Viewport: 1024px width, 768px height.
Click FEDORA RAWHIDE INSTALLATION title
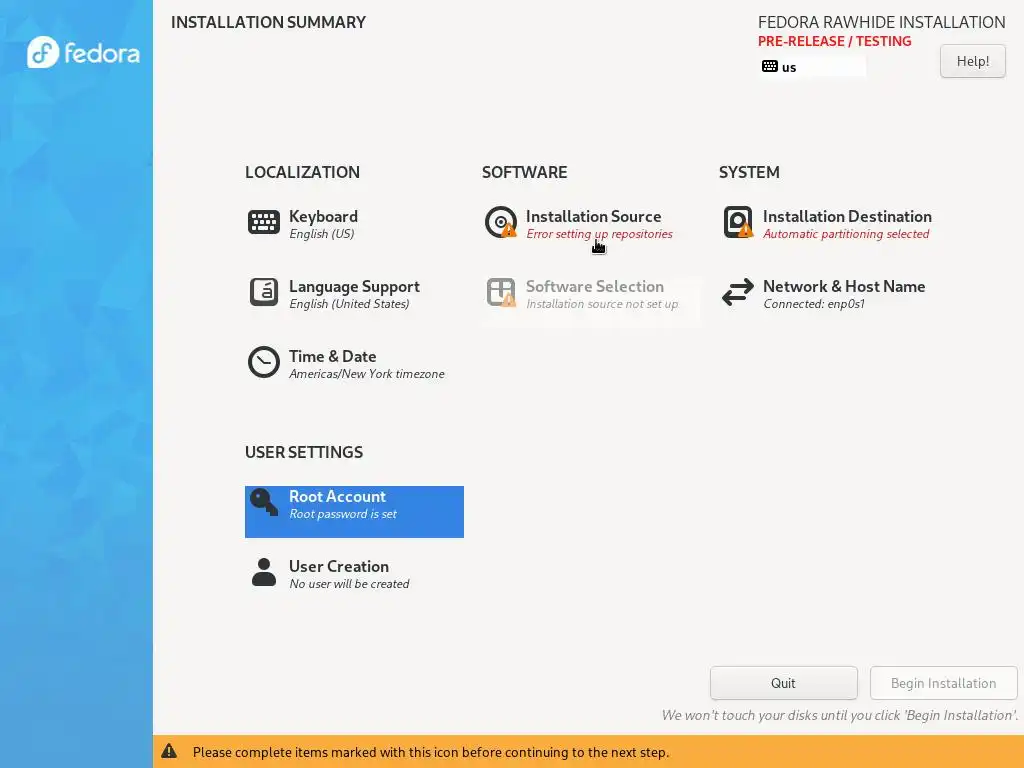(881, 22)
